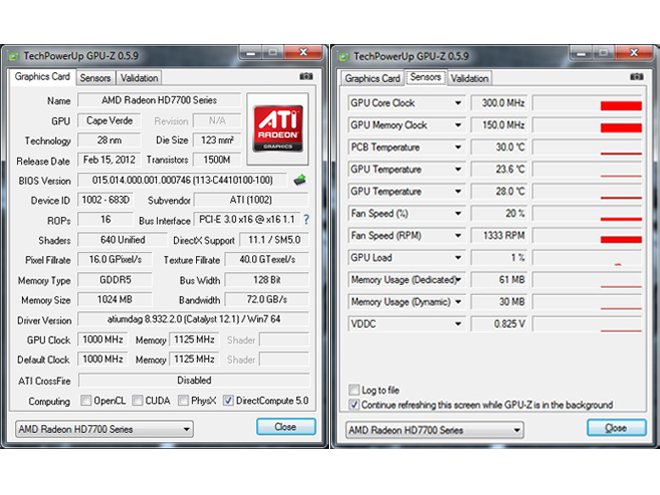Viewport: 660px width, 495px height.
Task: Click the 40.0 GTexel/s texture fillrate
Action: 267,260
